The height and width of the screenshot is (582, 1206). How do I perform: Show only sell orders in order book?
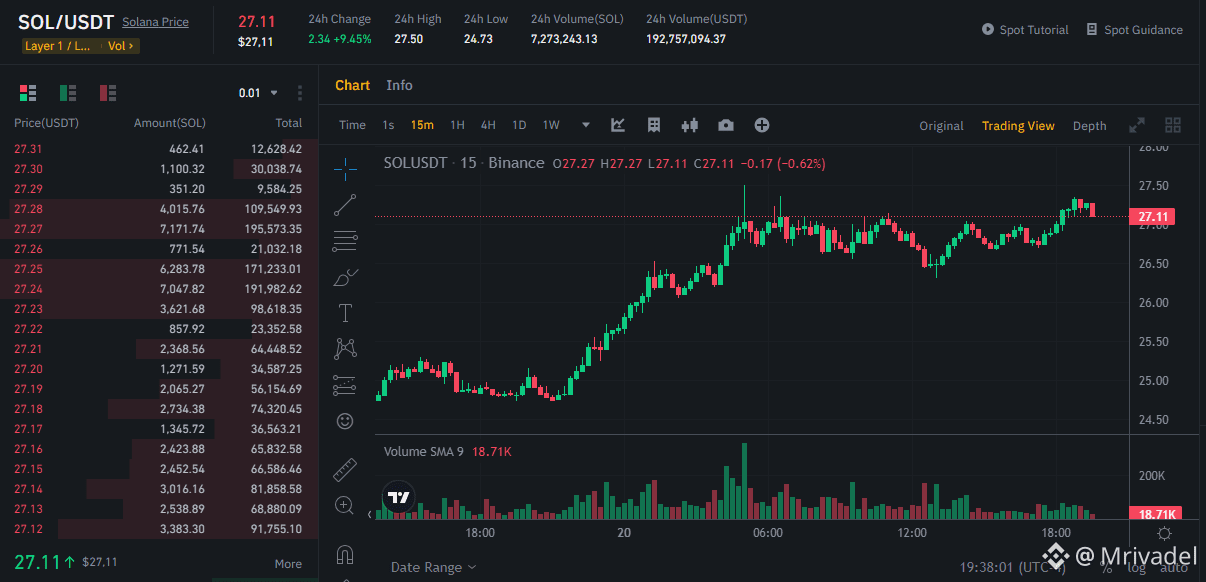[108, 93]
